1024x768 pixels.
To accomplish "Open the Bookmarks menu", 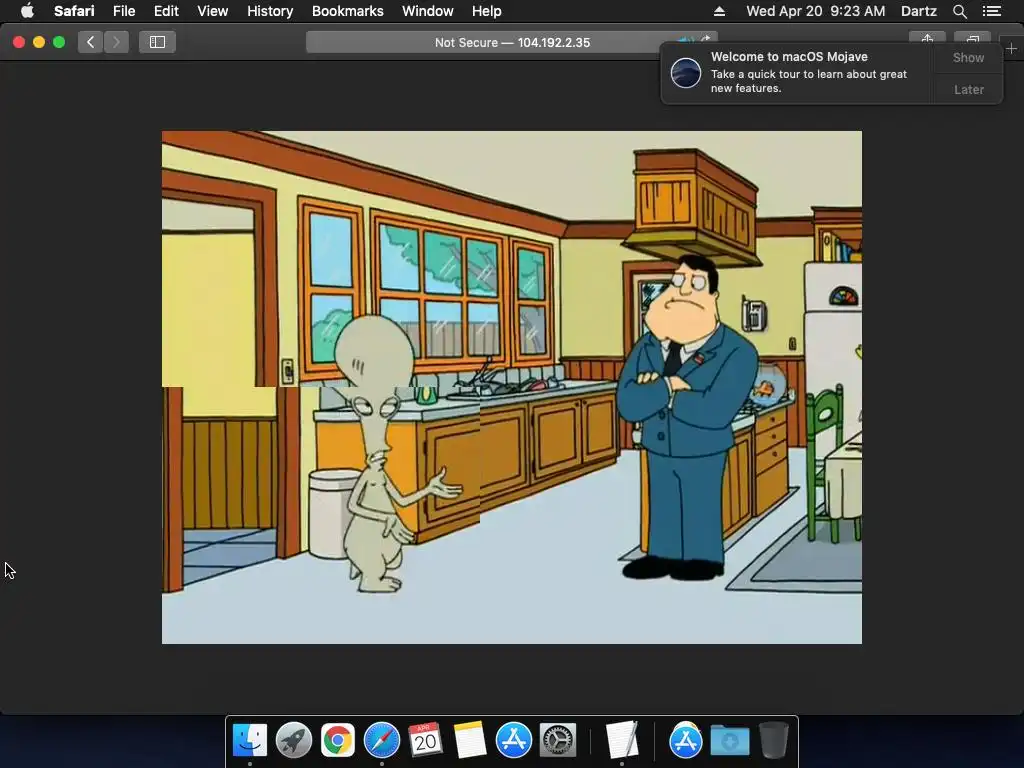I will point(347,11).
